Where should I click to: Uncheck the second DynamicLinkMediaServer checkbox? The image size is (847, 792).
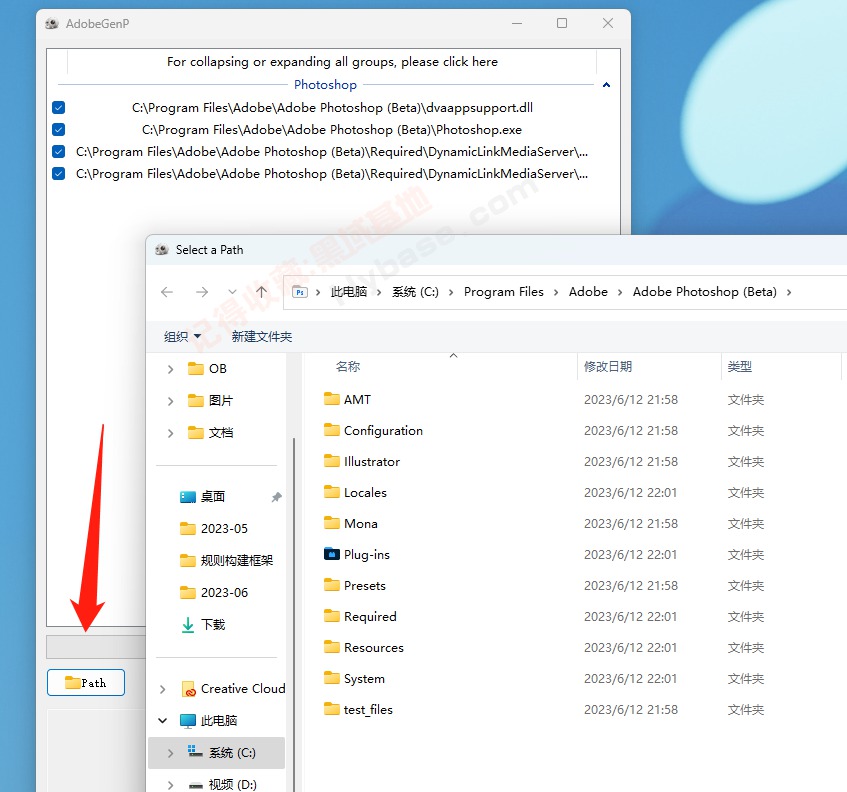(58, 174)
